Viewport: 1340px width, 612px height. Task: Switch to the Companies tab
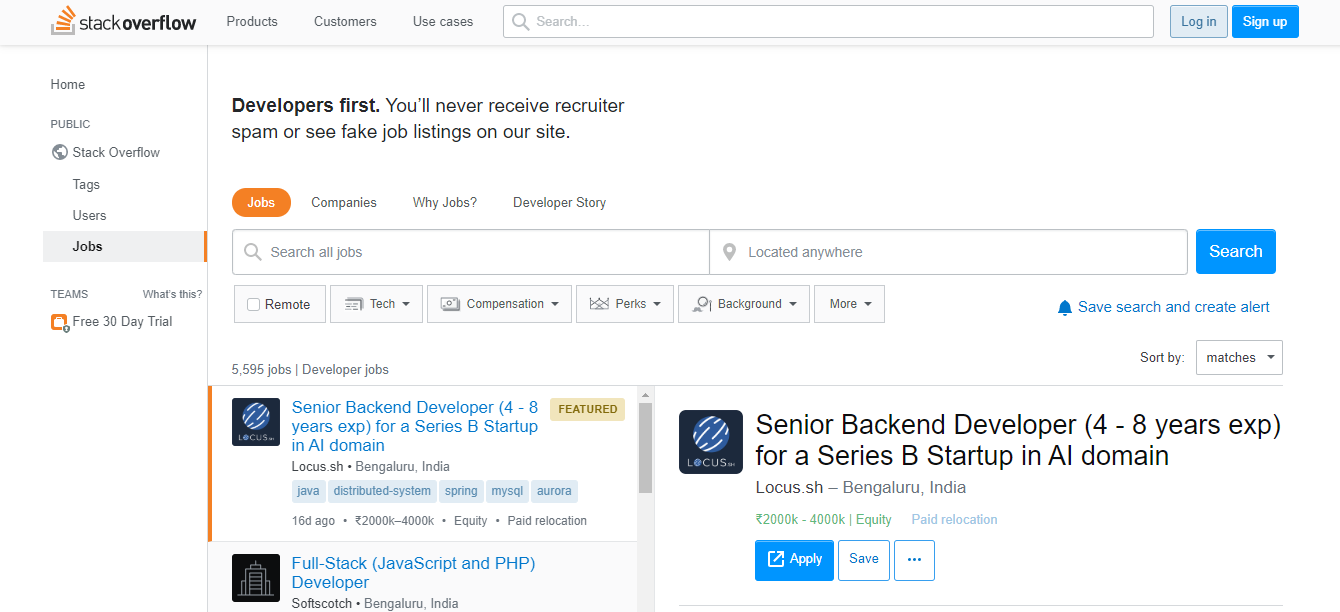tap(344, 202)
